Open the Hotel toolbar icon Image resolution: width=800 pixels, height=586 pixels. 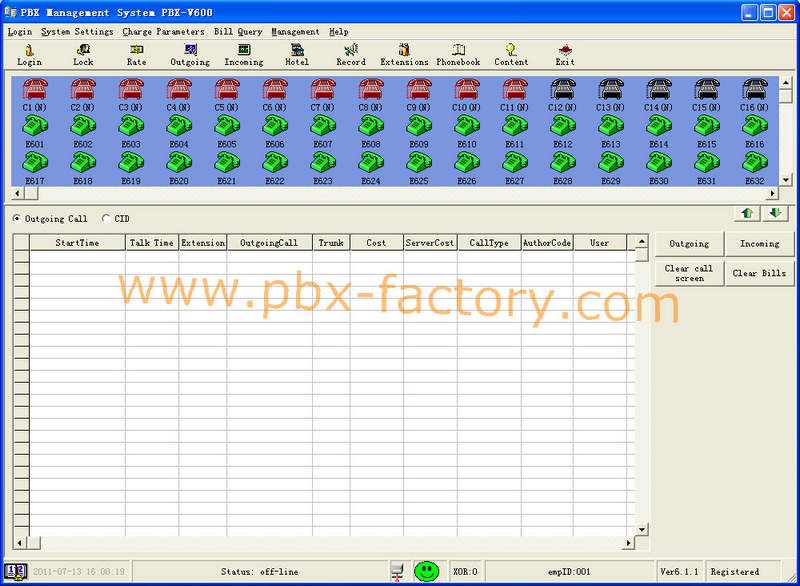coord(297,55)
